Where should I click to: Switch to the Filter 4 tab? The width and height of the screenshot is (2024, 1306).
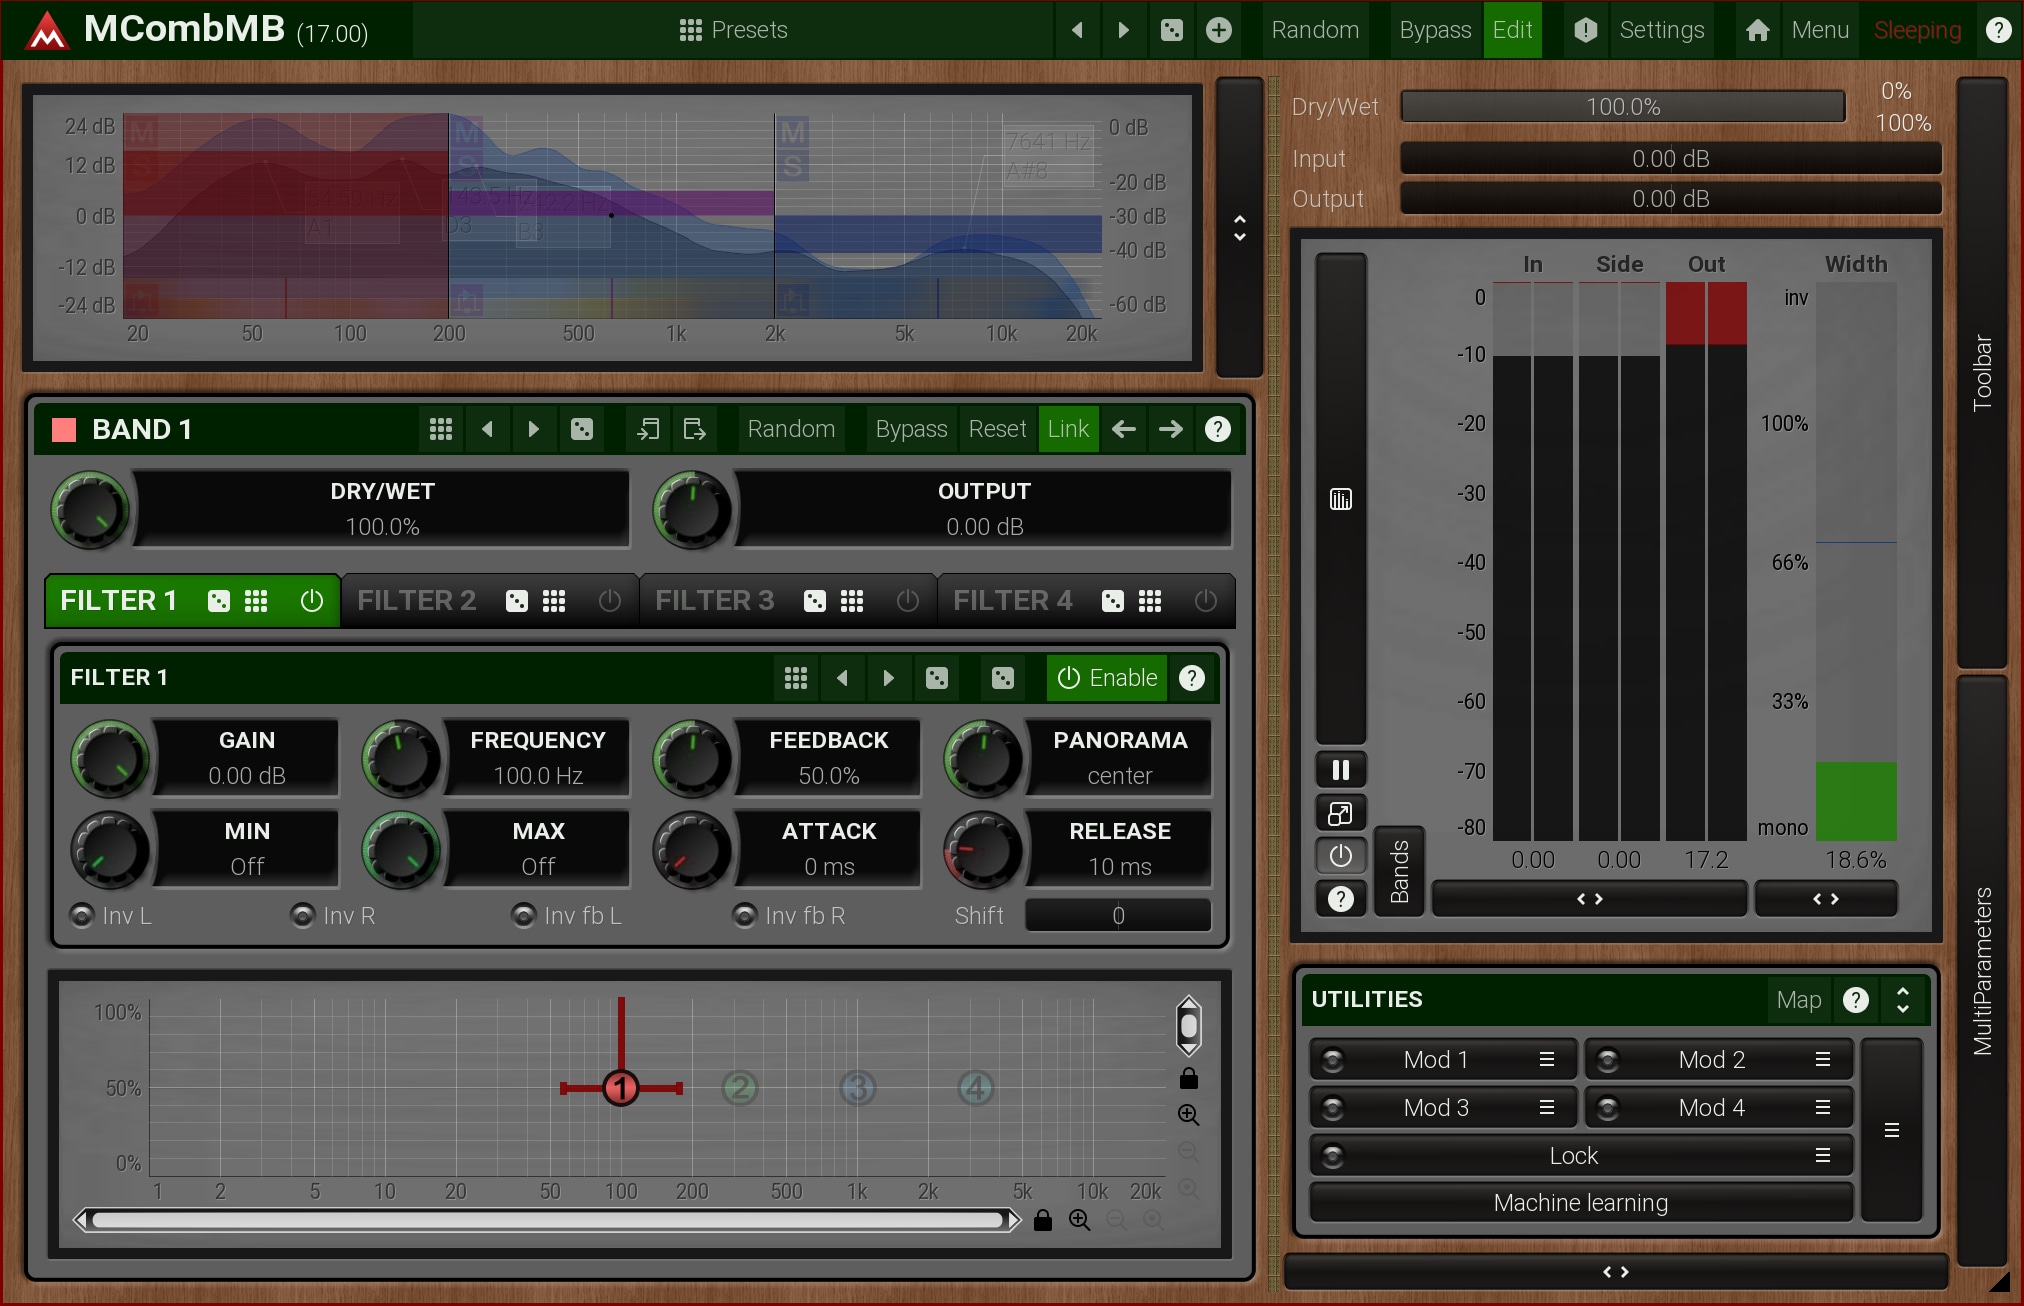(x=1012, y=600)
